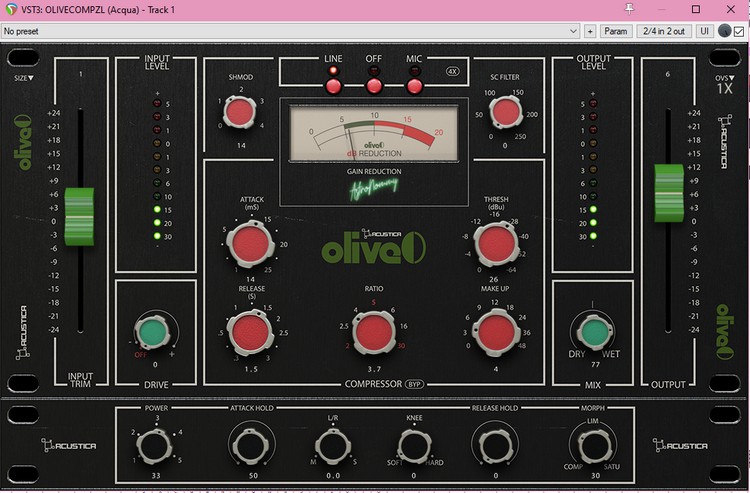Click the attack value 14
The image size is (750, 493).
[x=250, y=279]
